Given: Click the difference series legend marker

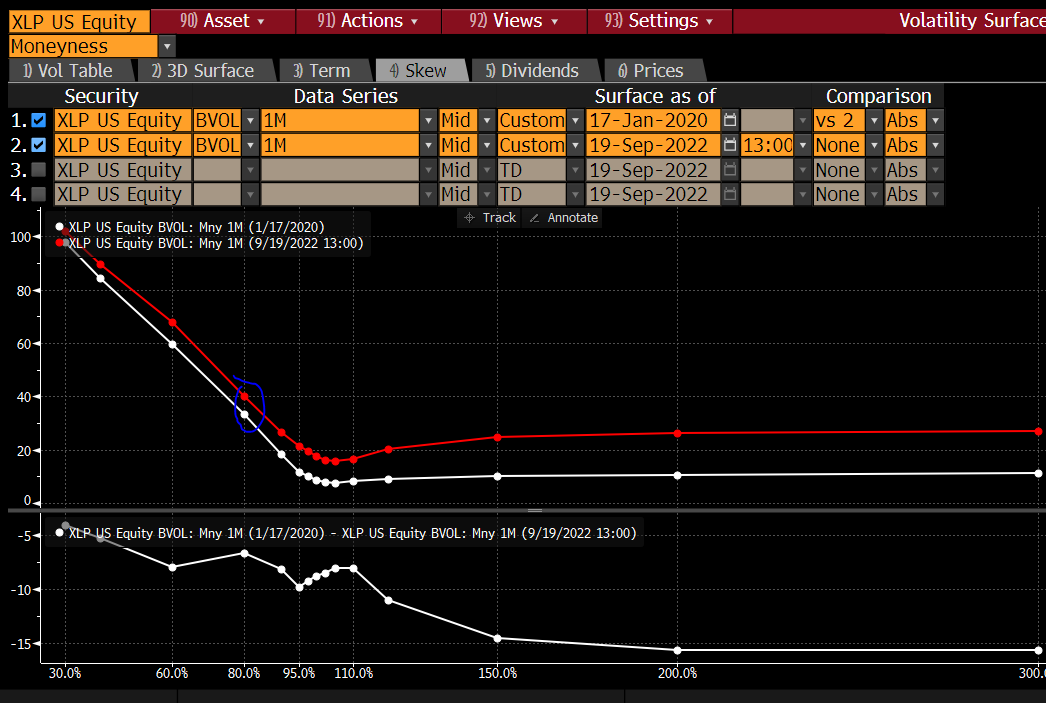Looking at the screenshot, I should (59, 533).
